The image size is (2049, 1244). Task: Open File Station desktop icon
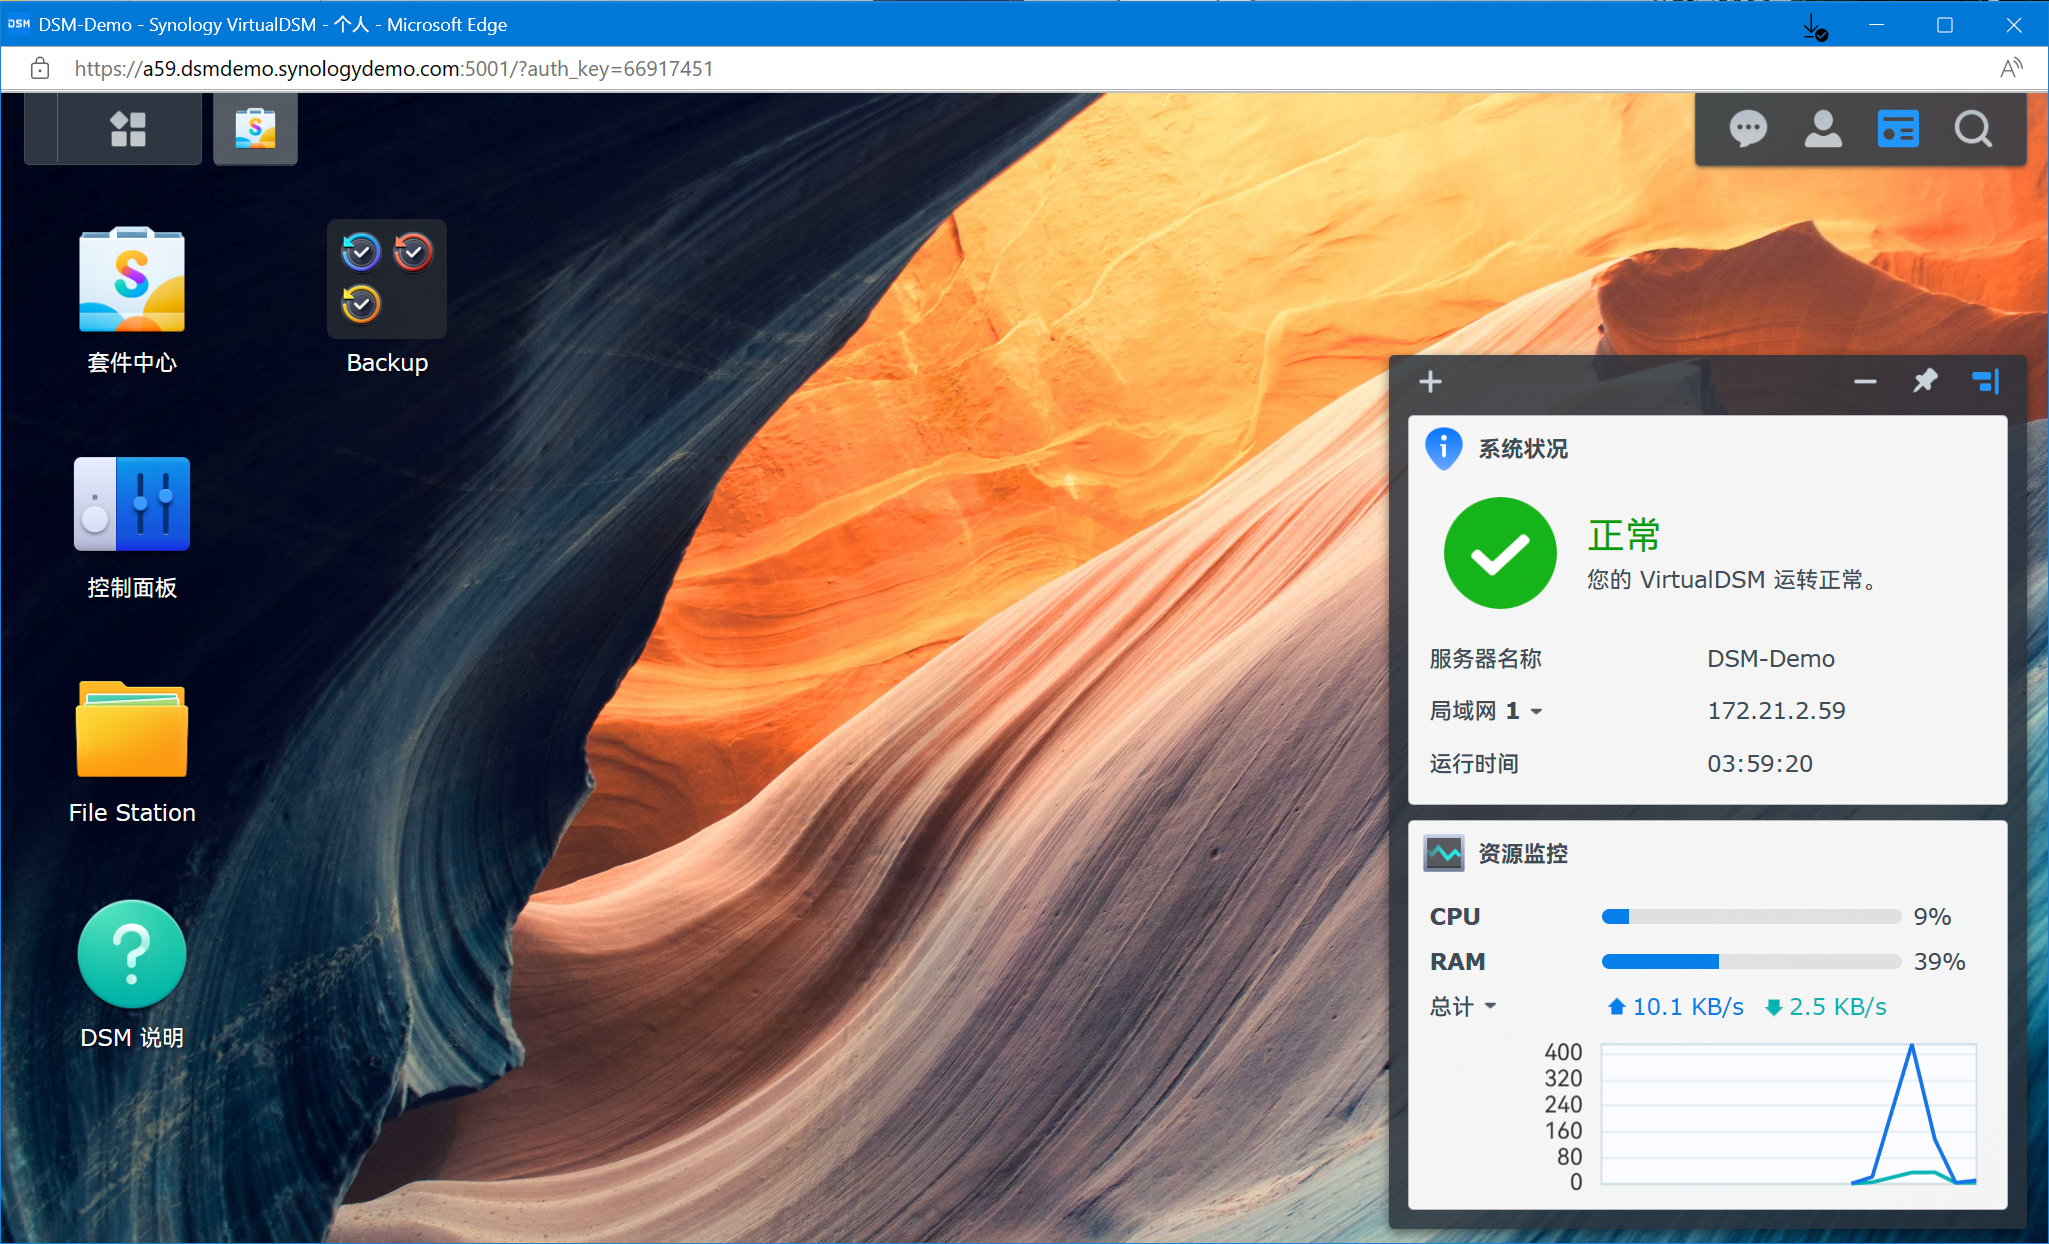point(132,730)
